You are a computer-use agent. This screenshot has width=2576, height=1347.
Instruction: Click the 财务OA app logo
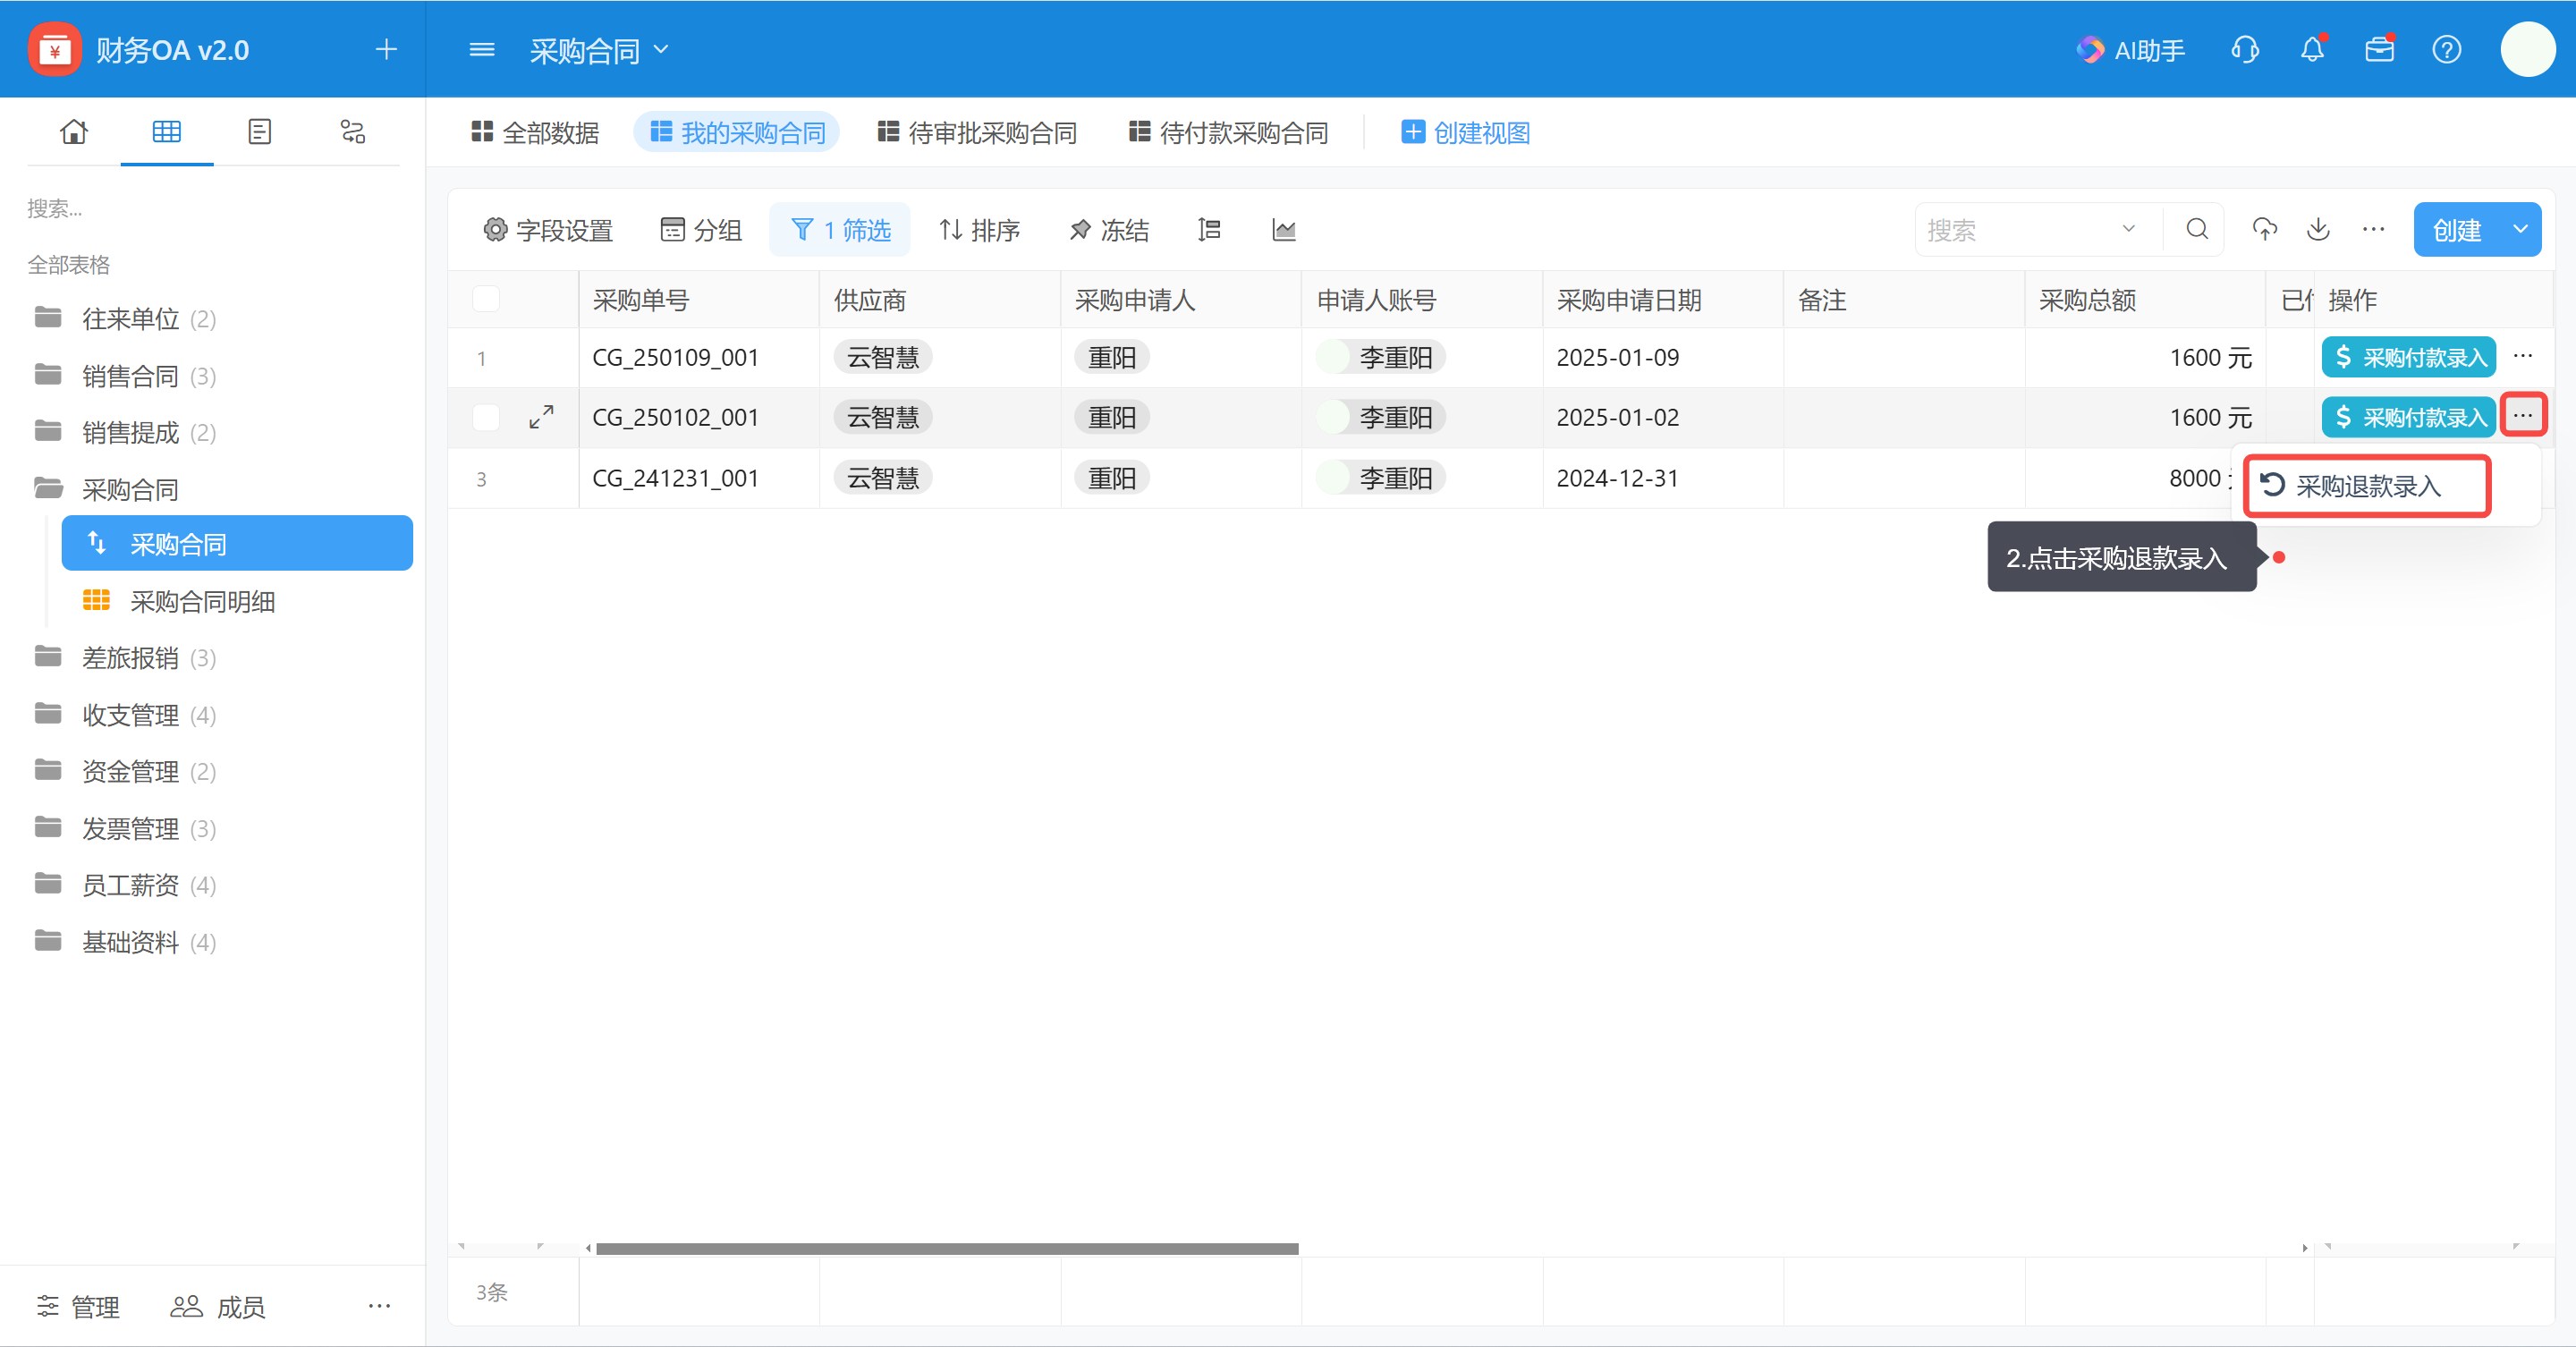[55, 49]
